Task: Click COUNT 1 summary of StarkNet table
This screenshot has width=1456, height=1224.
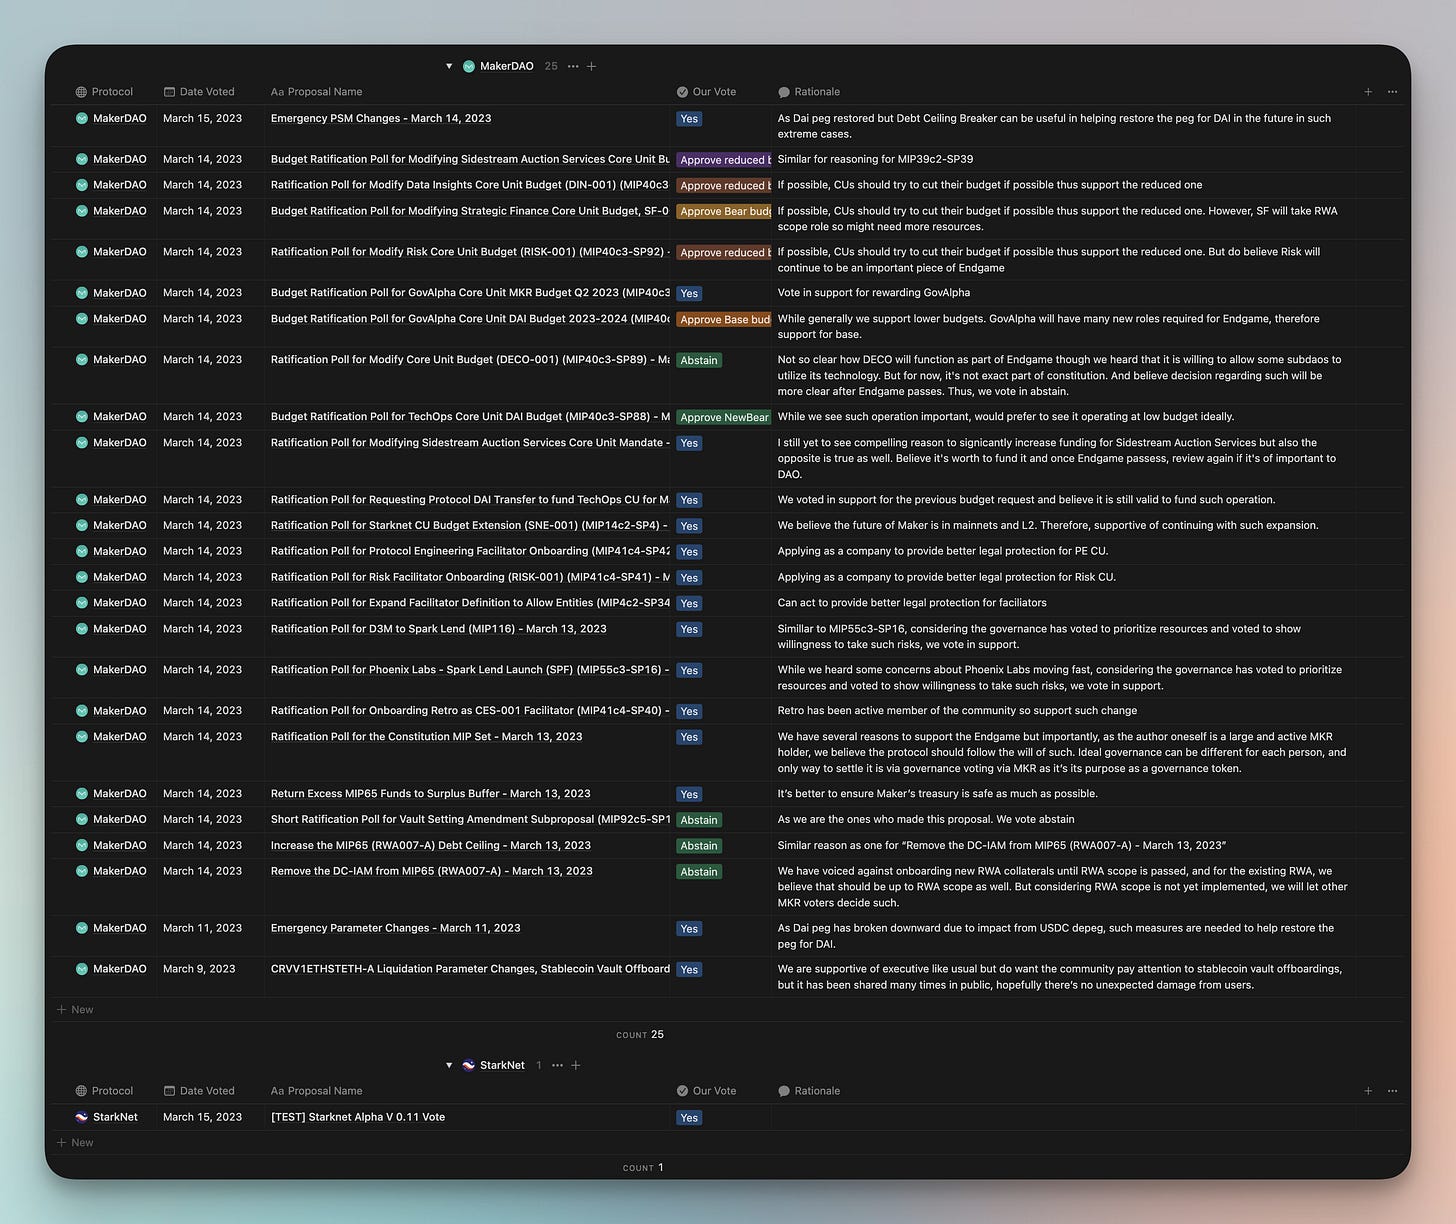Action: pos(643,1168)
